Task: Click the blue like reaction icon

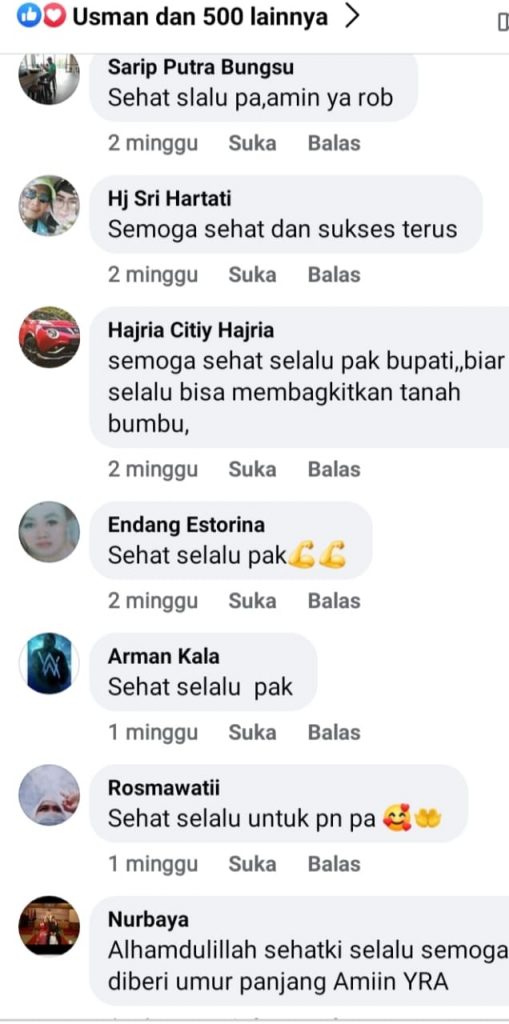Action: tap(29, 17)
